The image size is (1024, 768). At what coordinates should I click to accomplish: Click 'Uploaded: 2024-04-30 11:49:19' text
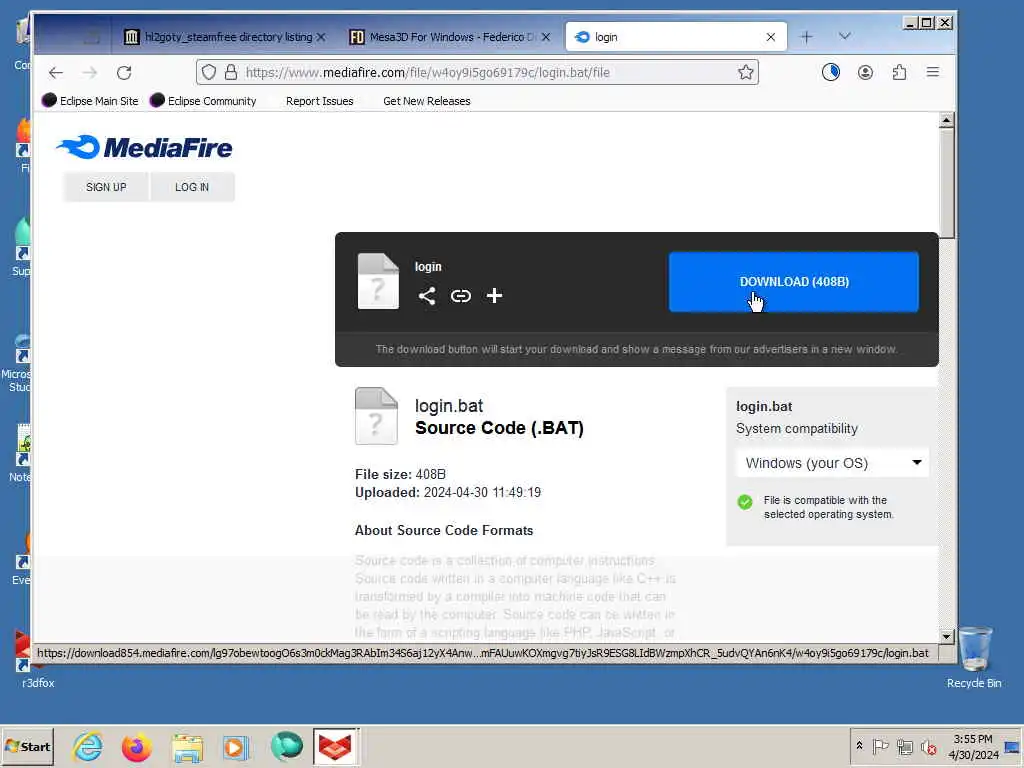[448, 492]
